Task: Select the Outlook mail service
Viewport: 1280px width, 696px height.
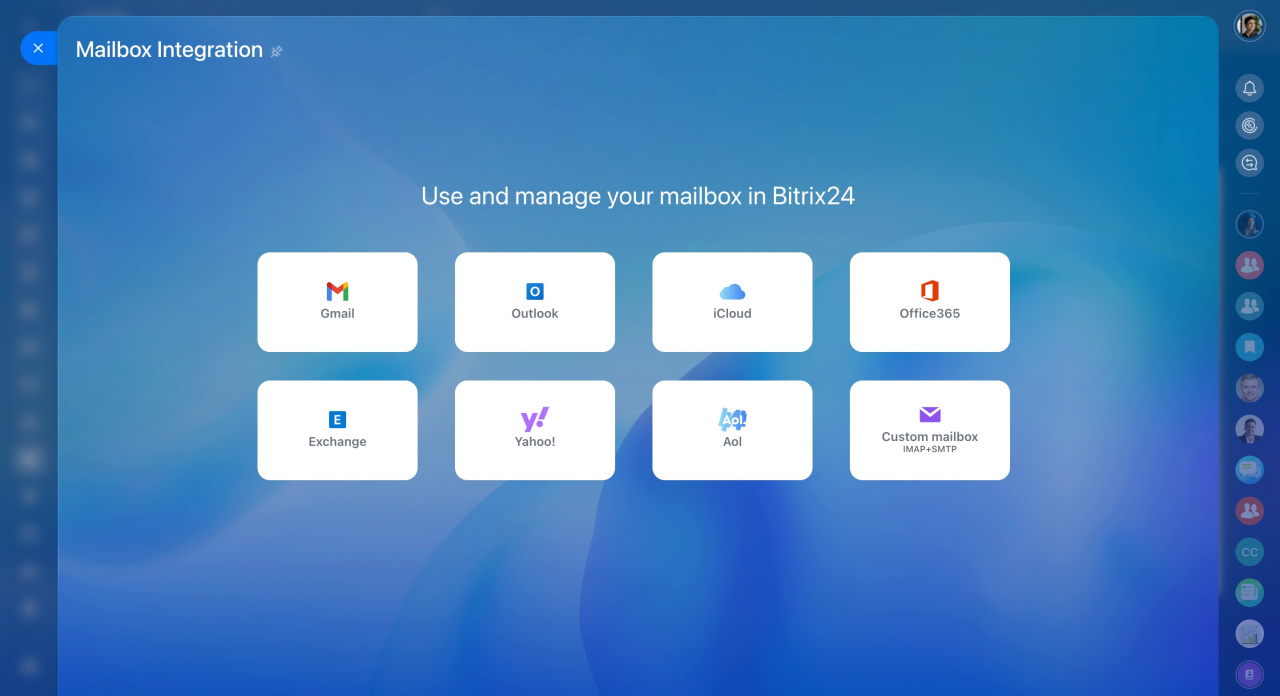Action: click(x=535, y=302)
